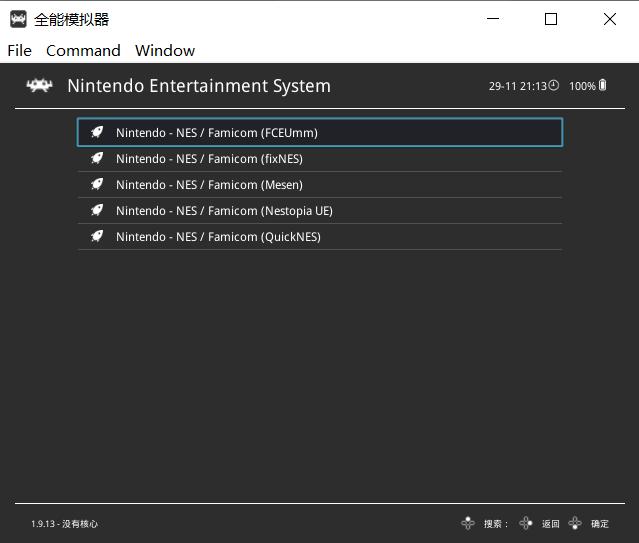Open the Window menu
Viewport: 639px width, 543px height.
pyautogui.click(x=165, y=50)
